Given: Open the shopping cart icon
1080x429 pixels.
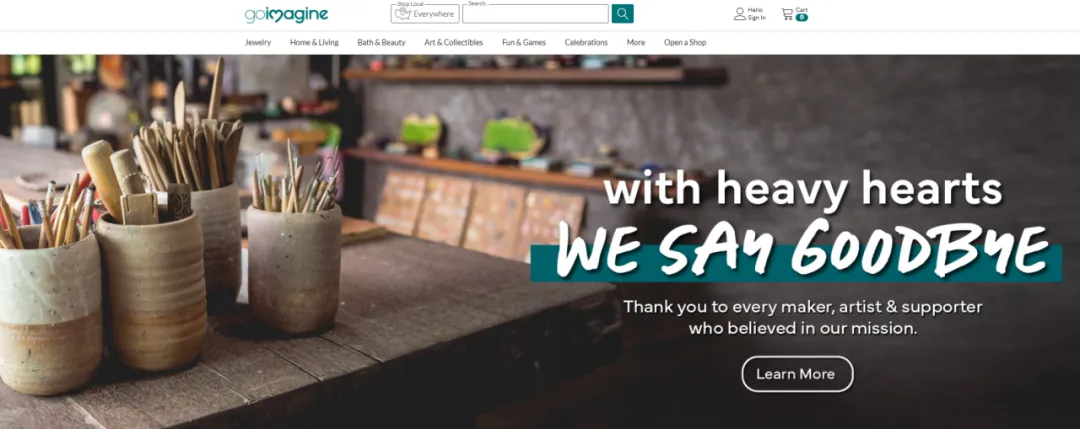Looking at the screenshot, I should pyautogui.click(x=787, y=14).
